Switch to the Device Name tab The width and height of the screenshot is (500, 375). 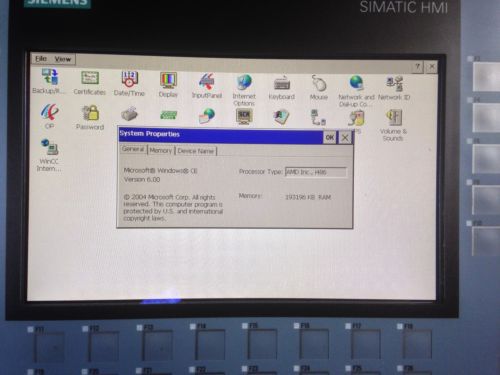tap(196, 151)
